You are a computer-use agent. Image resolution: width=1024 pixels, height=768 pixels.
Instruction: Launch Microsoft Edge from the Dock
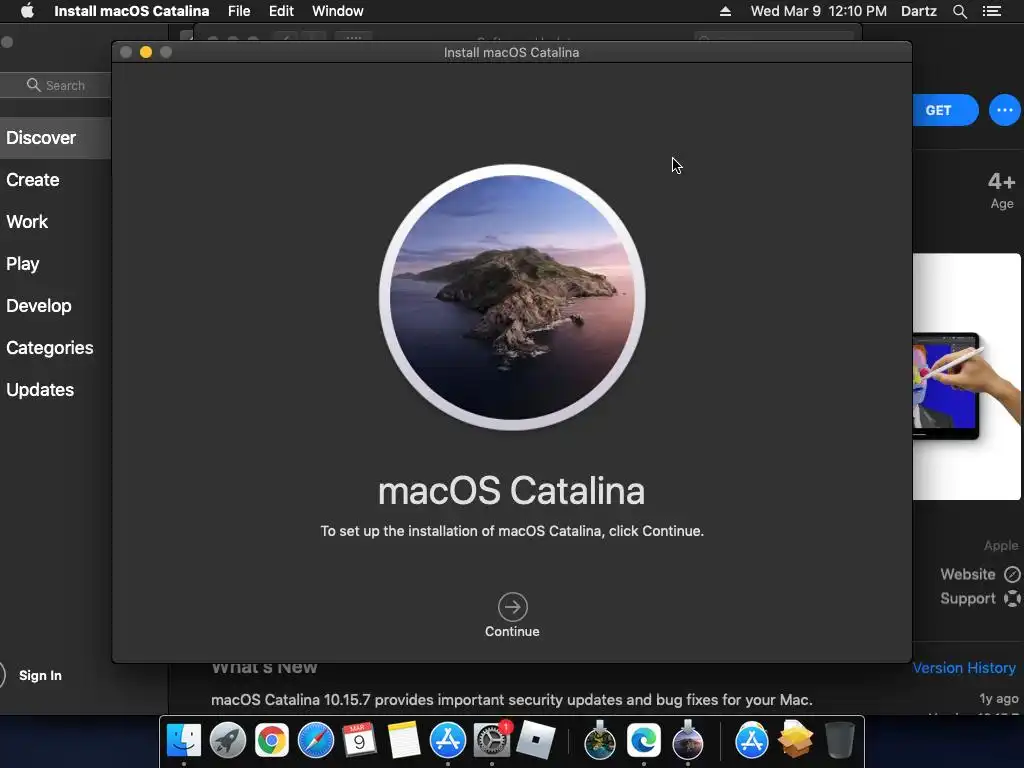click(x=644, y=741)
